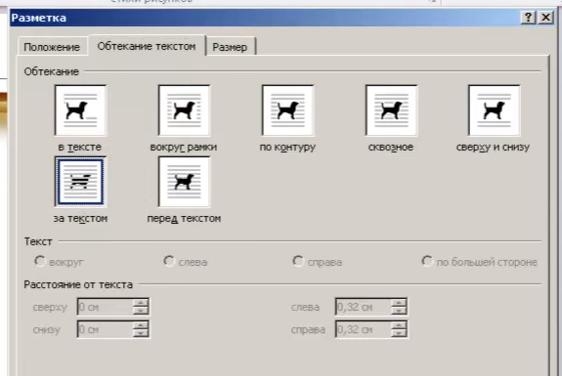Close the Разметка dialog window
This screenshot has width=562, height=376.
click(546, 17)
